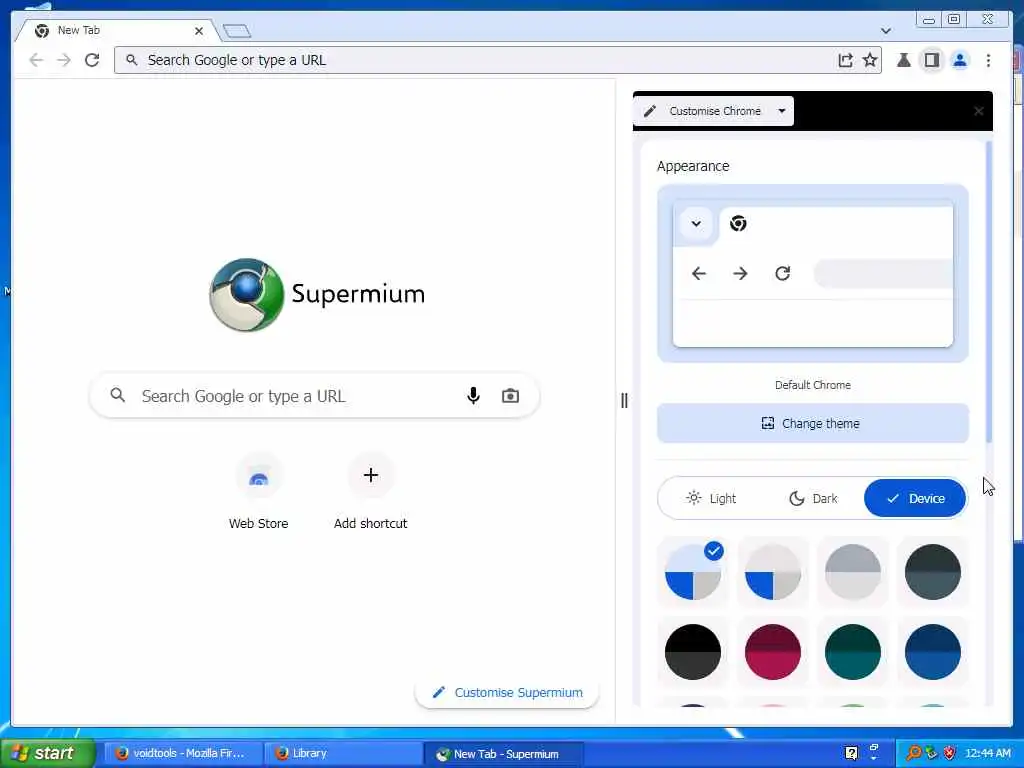Open the tab search chevron in title bar
Viewport: 1024px width, 768px height.
pos(886,31)
